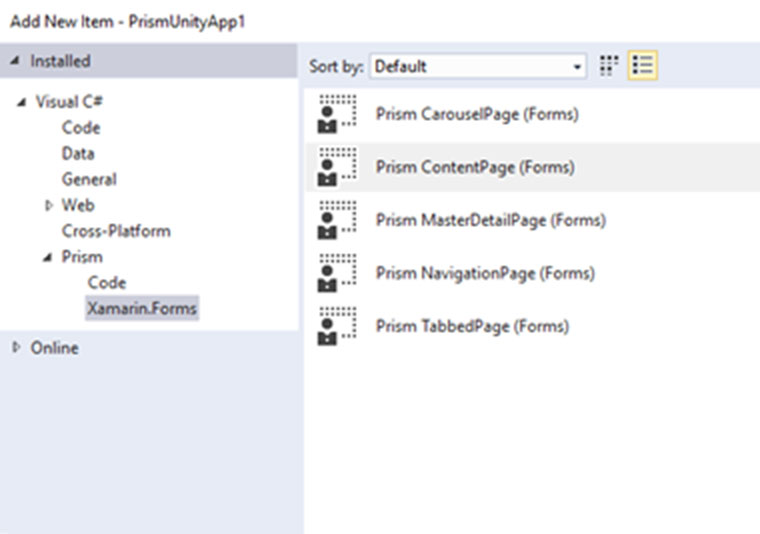Choose Prism CarouselPage (Forms) template text

click(477, 114)
